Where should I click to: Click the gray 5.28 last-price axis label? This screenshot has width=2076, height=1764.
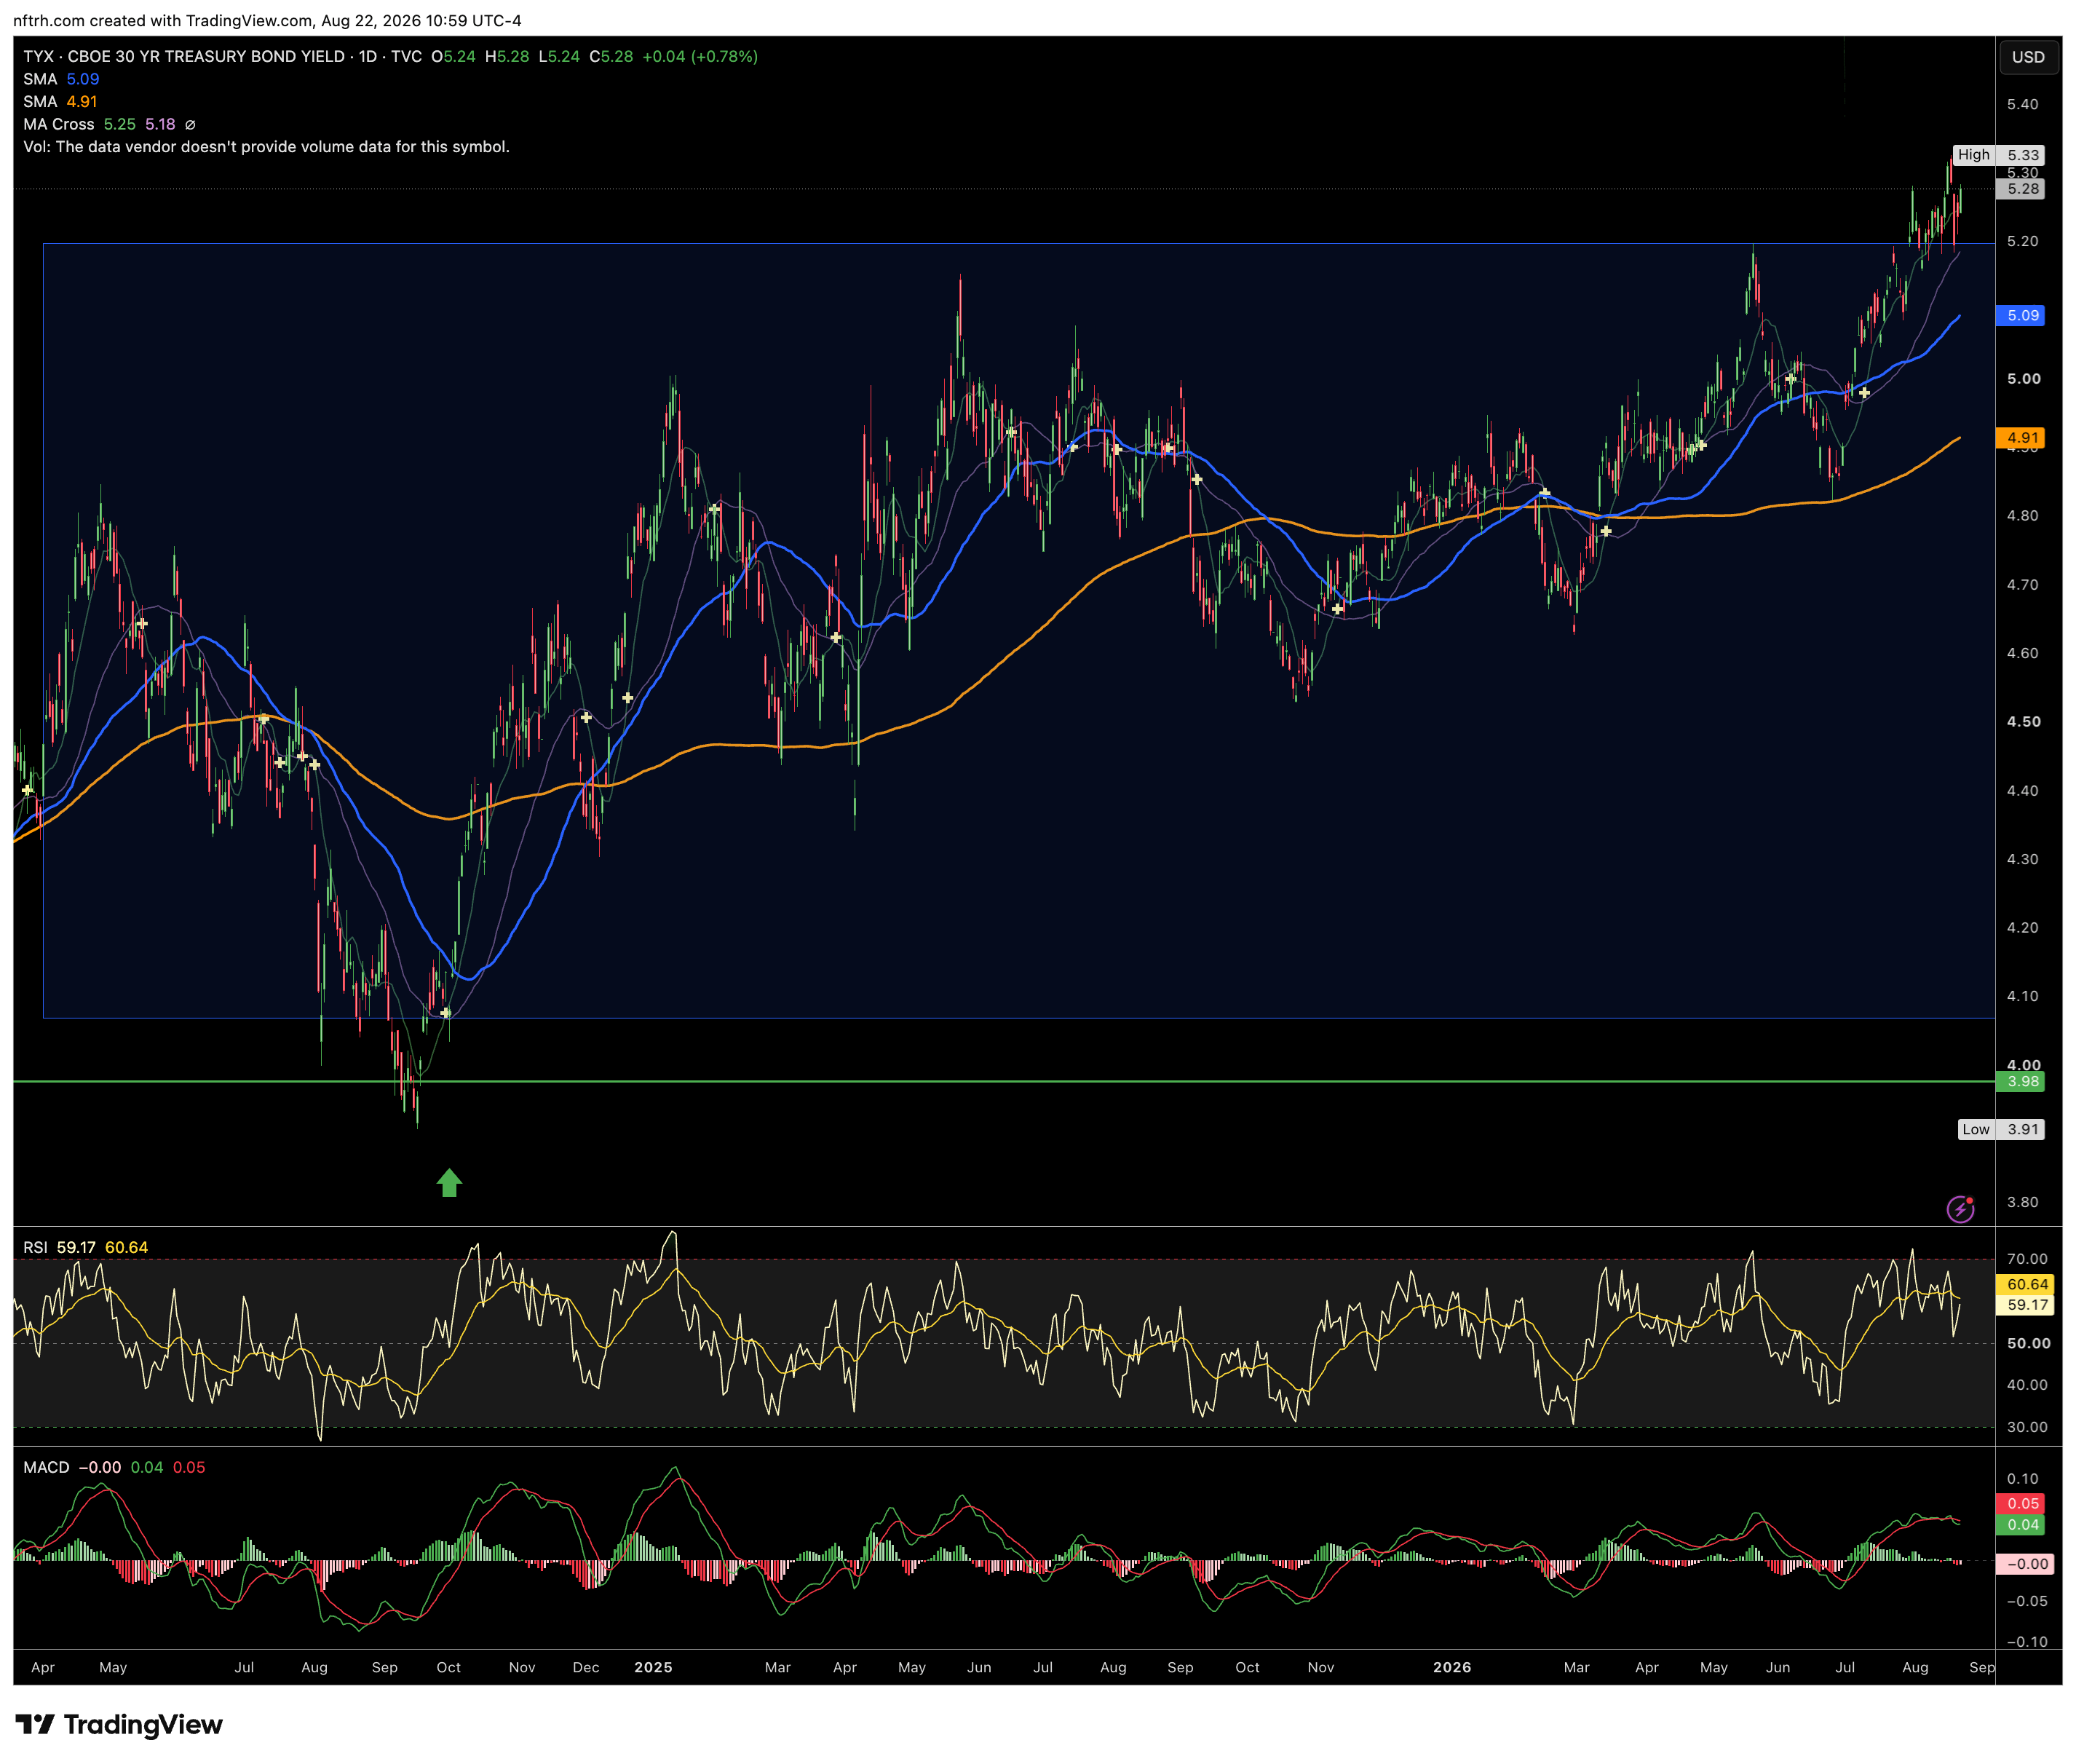pos(2020,189)
